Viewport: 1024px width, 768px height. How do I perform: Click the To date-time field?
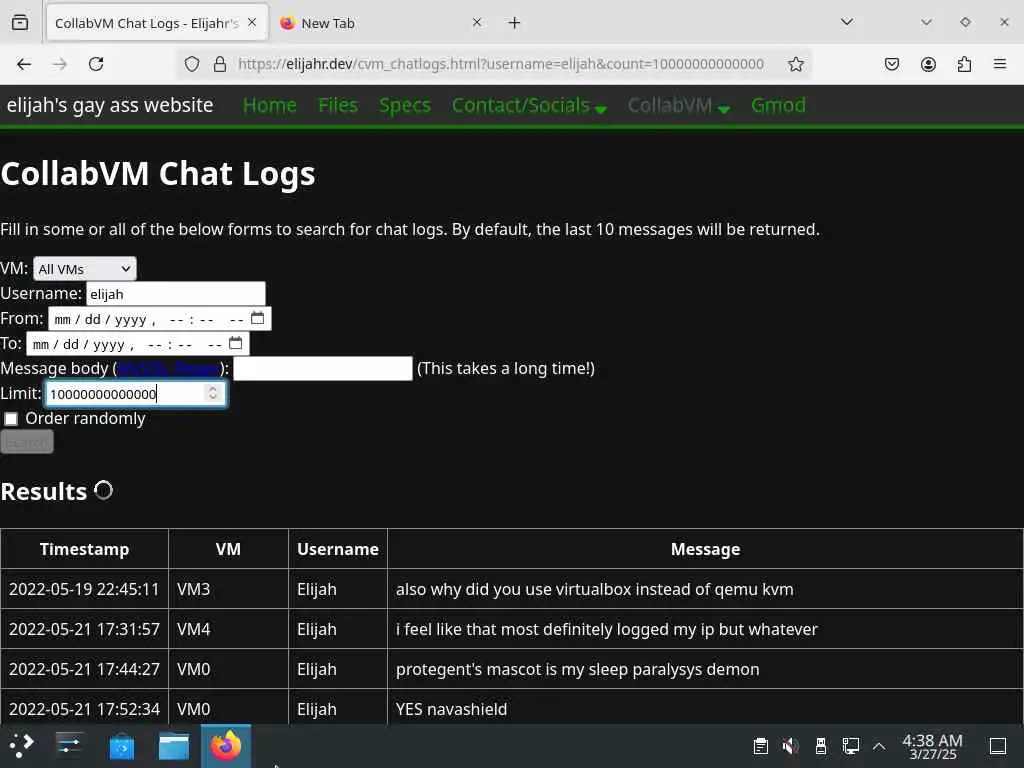[137, 344]
